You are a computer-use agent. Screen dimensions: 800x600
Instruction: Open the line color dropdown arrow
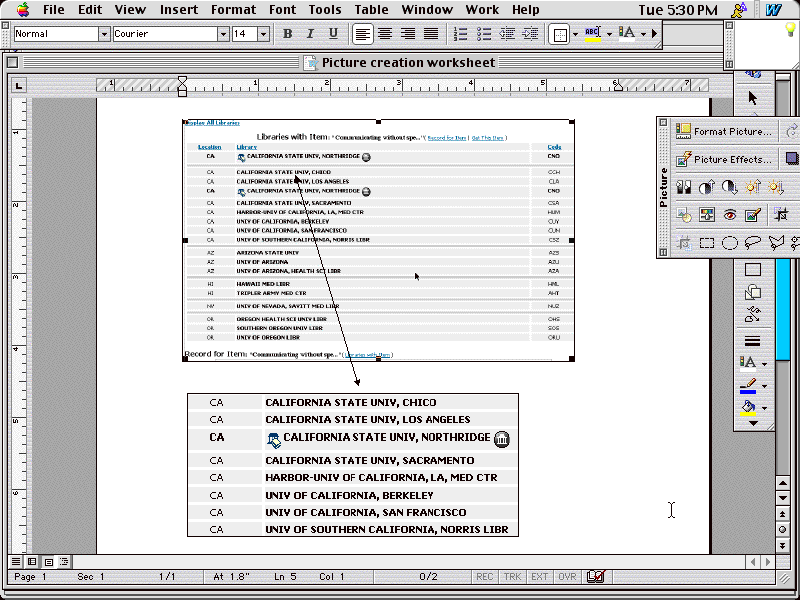pos(764,386)
